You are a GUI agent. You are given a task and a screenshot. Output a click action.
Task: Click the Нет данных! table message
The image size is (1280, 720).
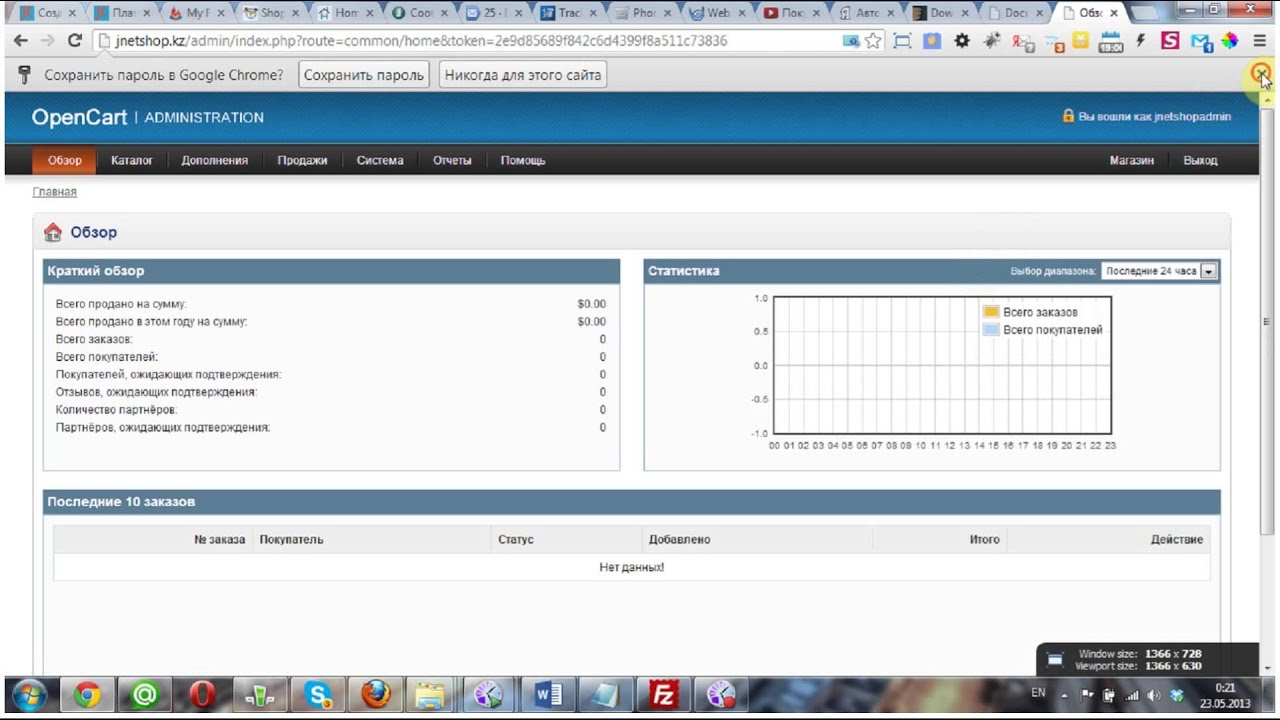point(631,567)
